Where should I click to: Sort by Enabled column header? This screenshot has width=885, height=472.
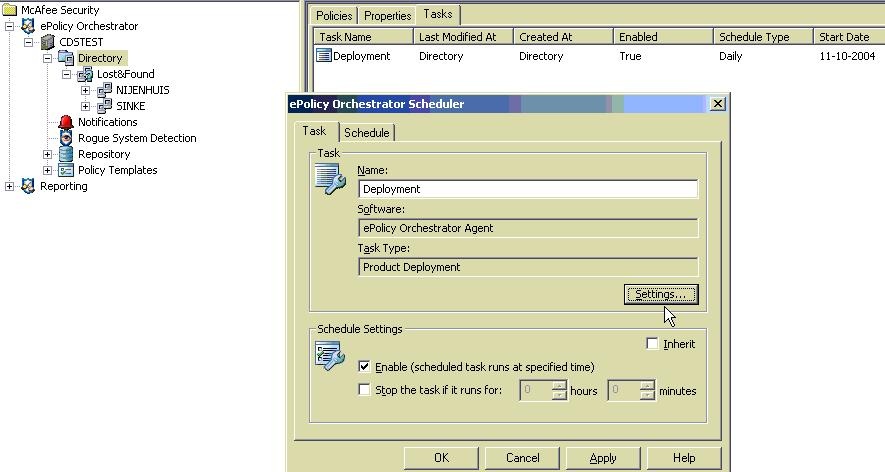[663, 37]
